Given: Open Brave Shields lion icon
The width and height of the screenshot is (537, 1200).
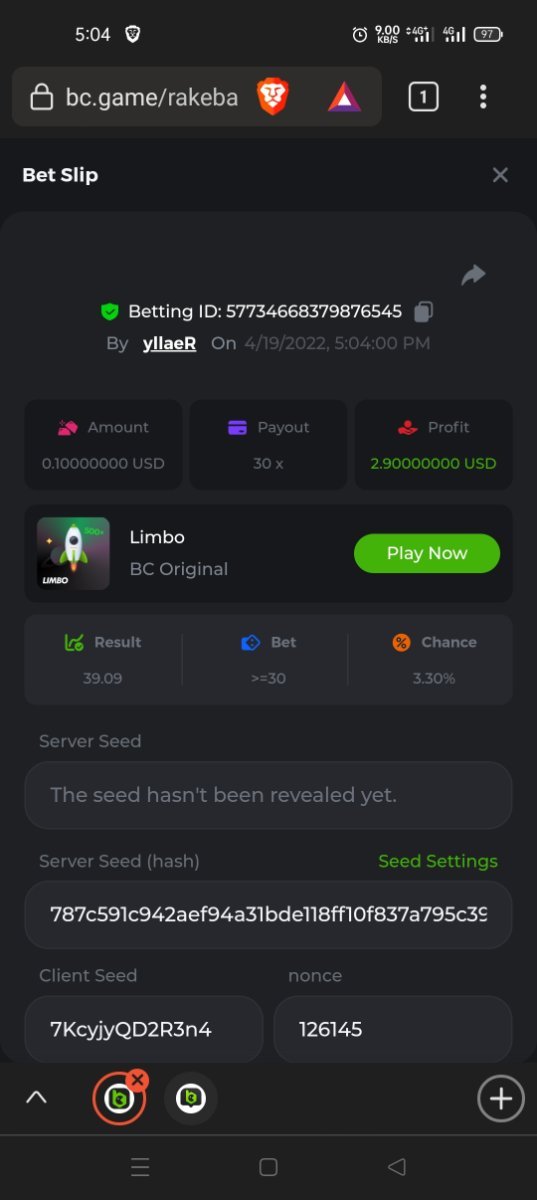Looking at the screenshot, I should pyautogui.click(x=273, y=96).
